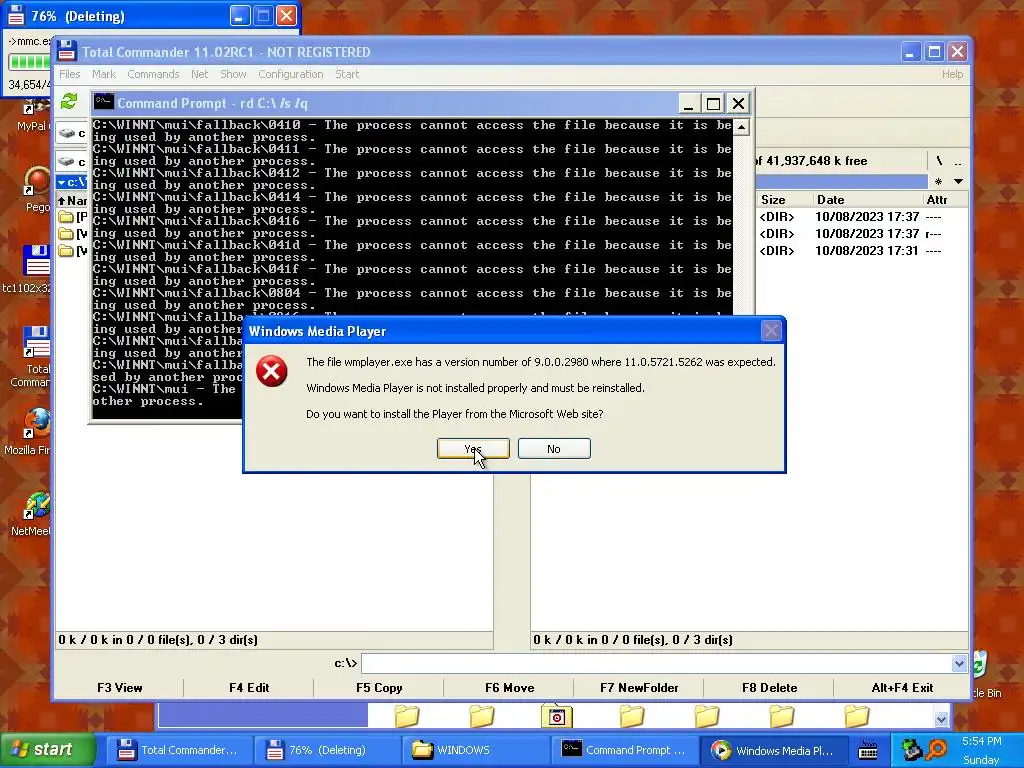Screen dimensions: 1024x768
Task: Open the MyPal desktop shortcut
Action: (33, 116)
